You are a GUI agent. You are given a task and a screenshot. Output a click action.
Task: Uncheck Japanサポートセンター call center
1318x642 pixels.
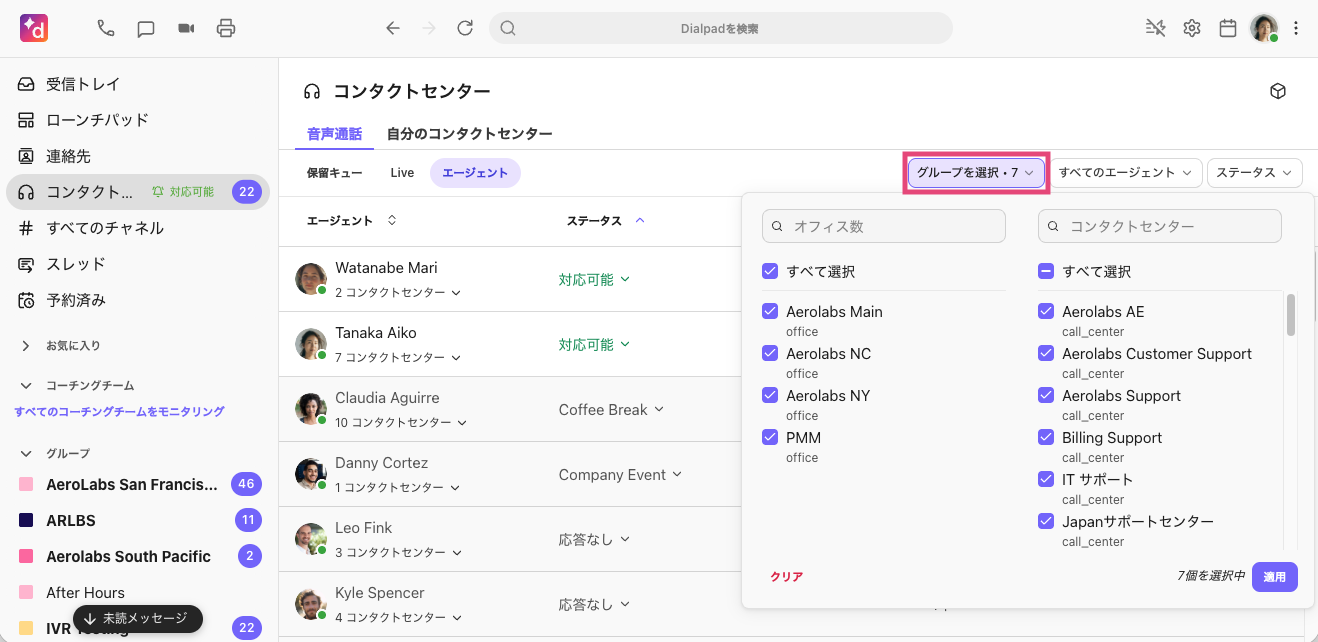tap(1045, 521)
